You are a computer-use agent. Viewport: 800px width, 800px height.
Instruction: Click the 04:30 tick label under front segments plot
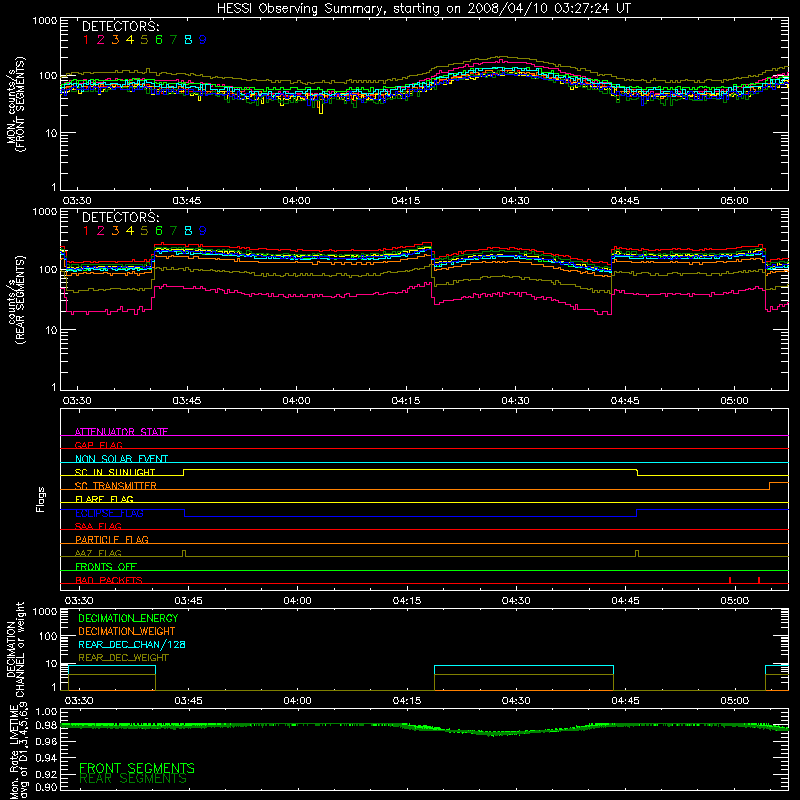coord(515,201)
